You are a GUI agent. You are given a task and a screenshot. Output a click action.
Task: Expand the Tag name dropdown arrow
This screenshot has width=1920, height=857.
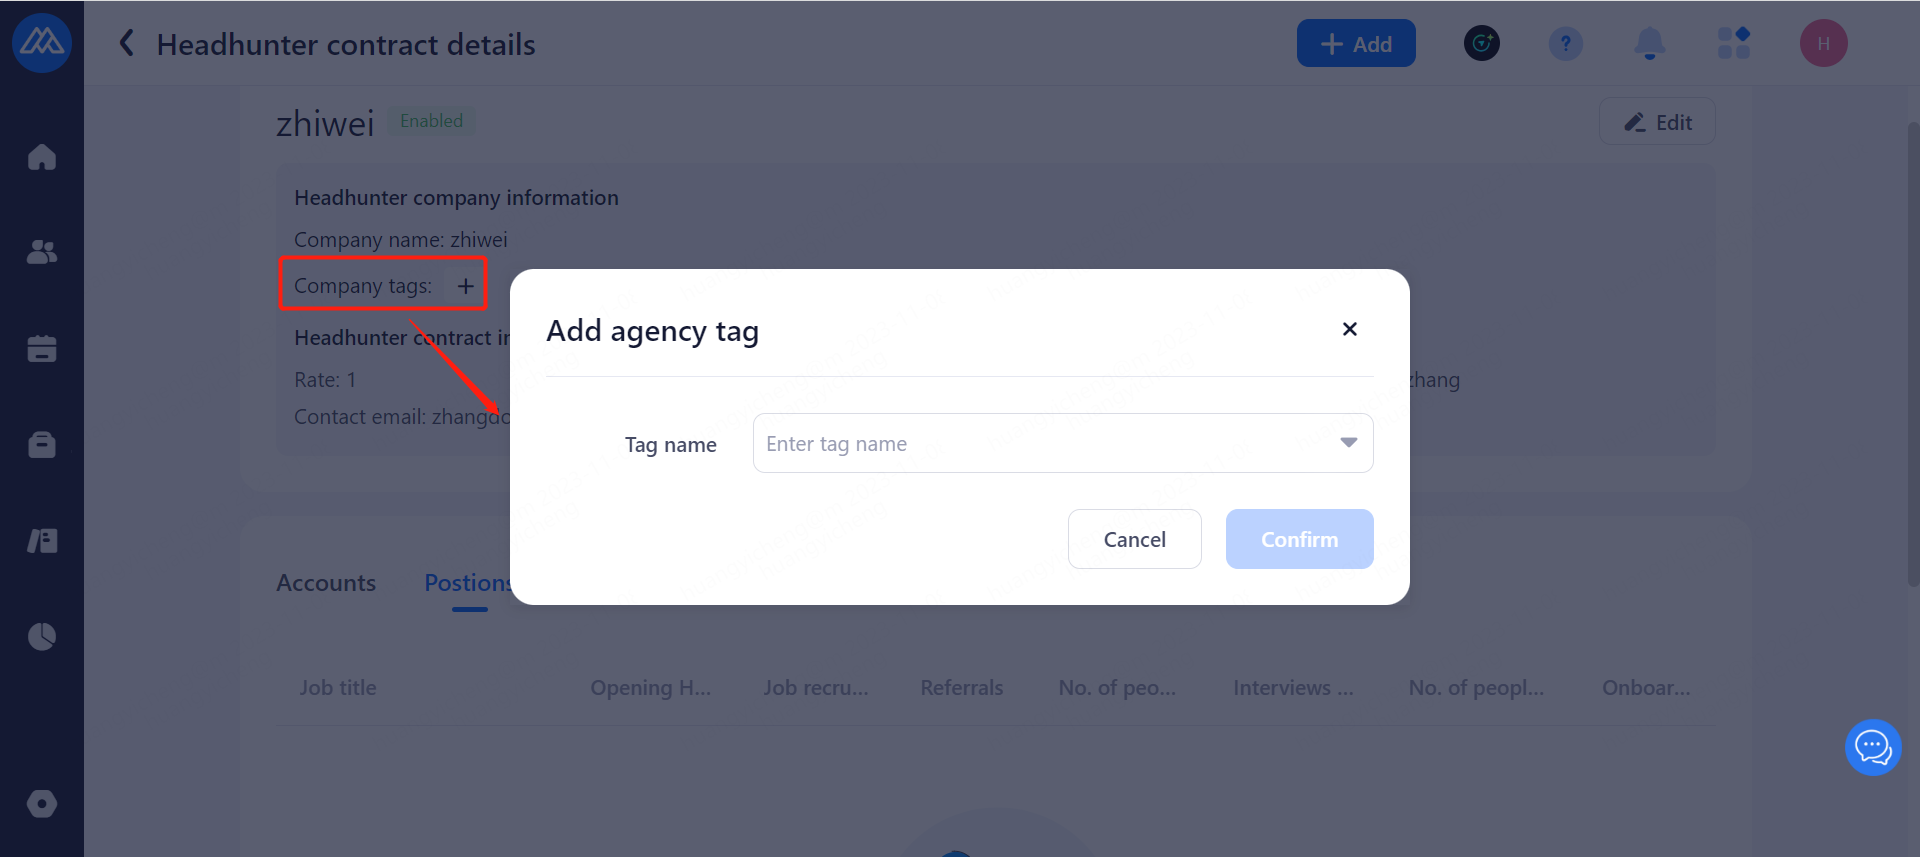point(1348,443)
